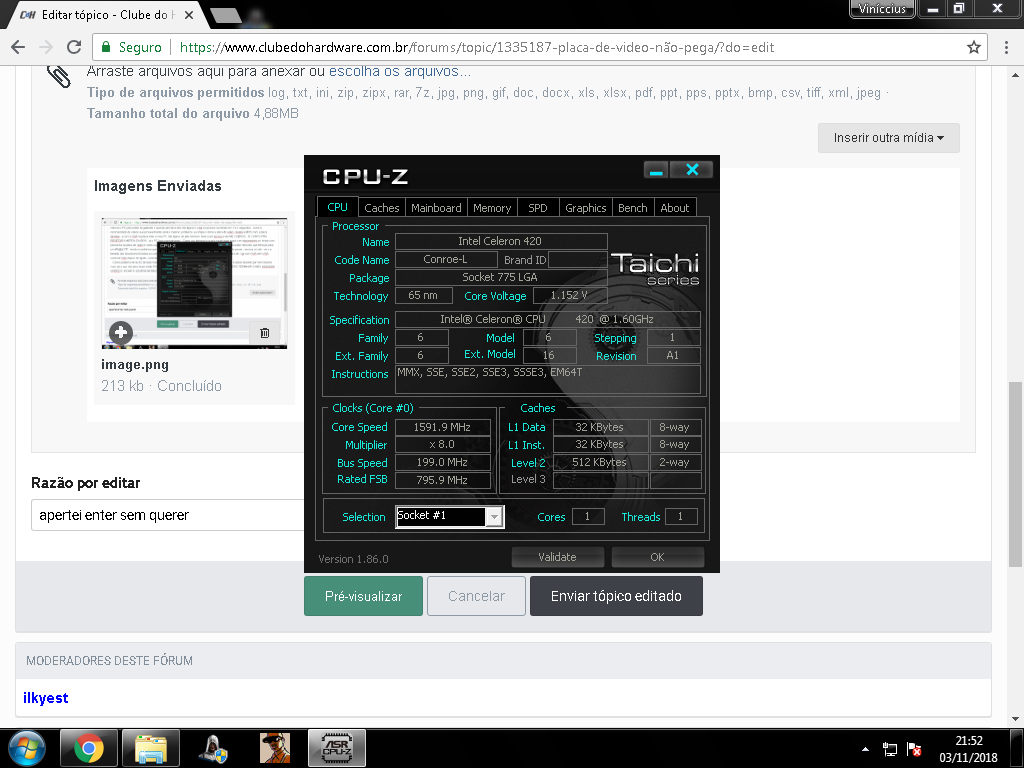Click the Bus Speed value 199.0 MHz
The width and height of the screenshot is (1024, 768).
(x=443, y=462)
